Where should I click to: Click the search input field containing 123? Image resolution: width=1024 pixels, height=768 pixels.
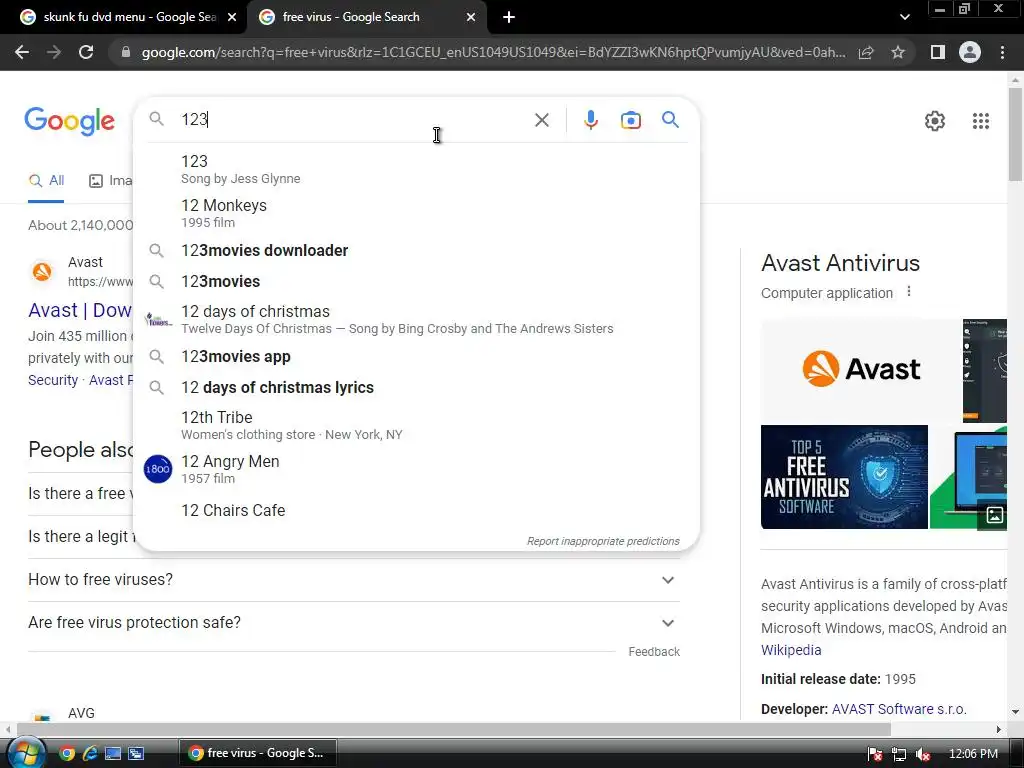(353, 120)
